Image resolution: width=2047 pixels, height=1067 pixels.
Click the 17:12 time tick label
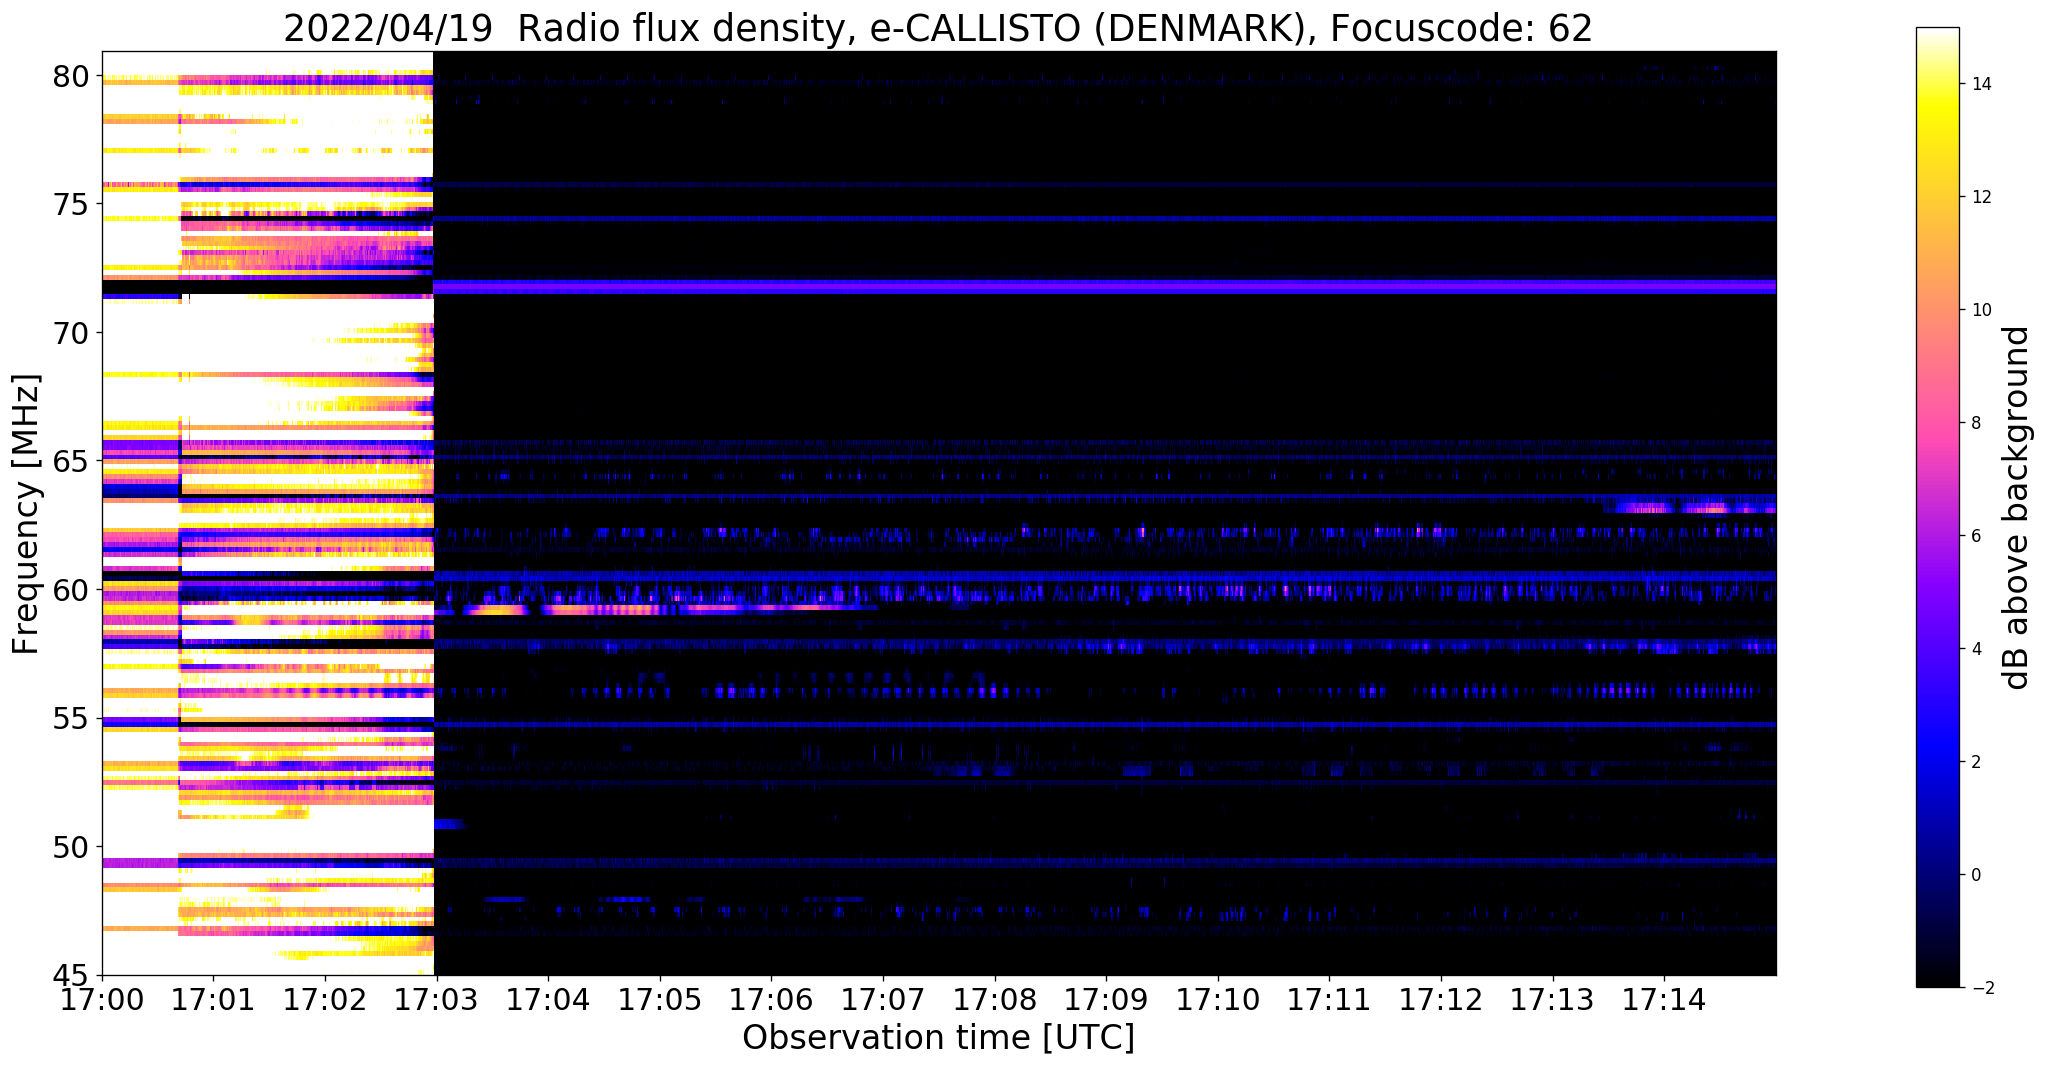click(x=1441, y=999)
